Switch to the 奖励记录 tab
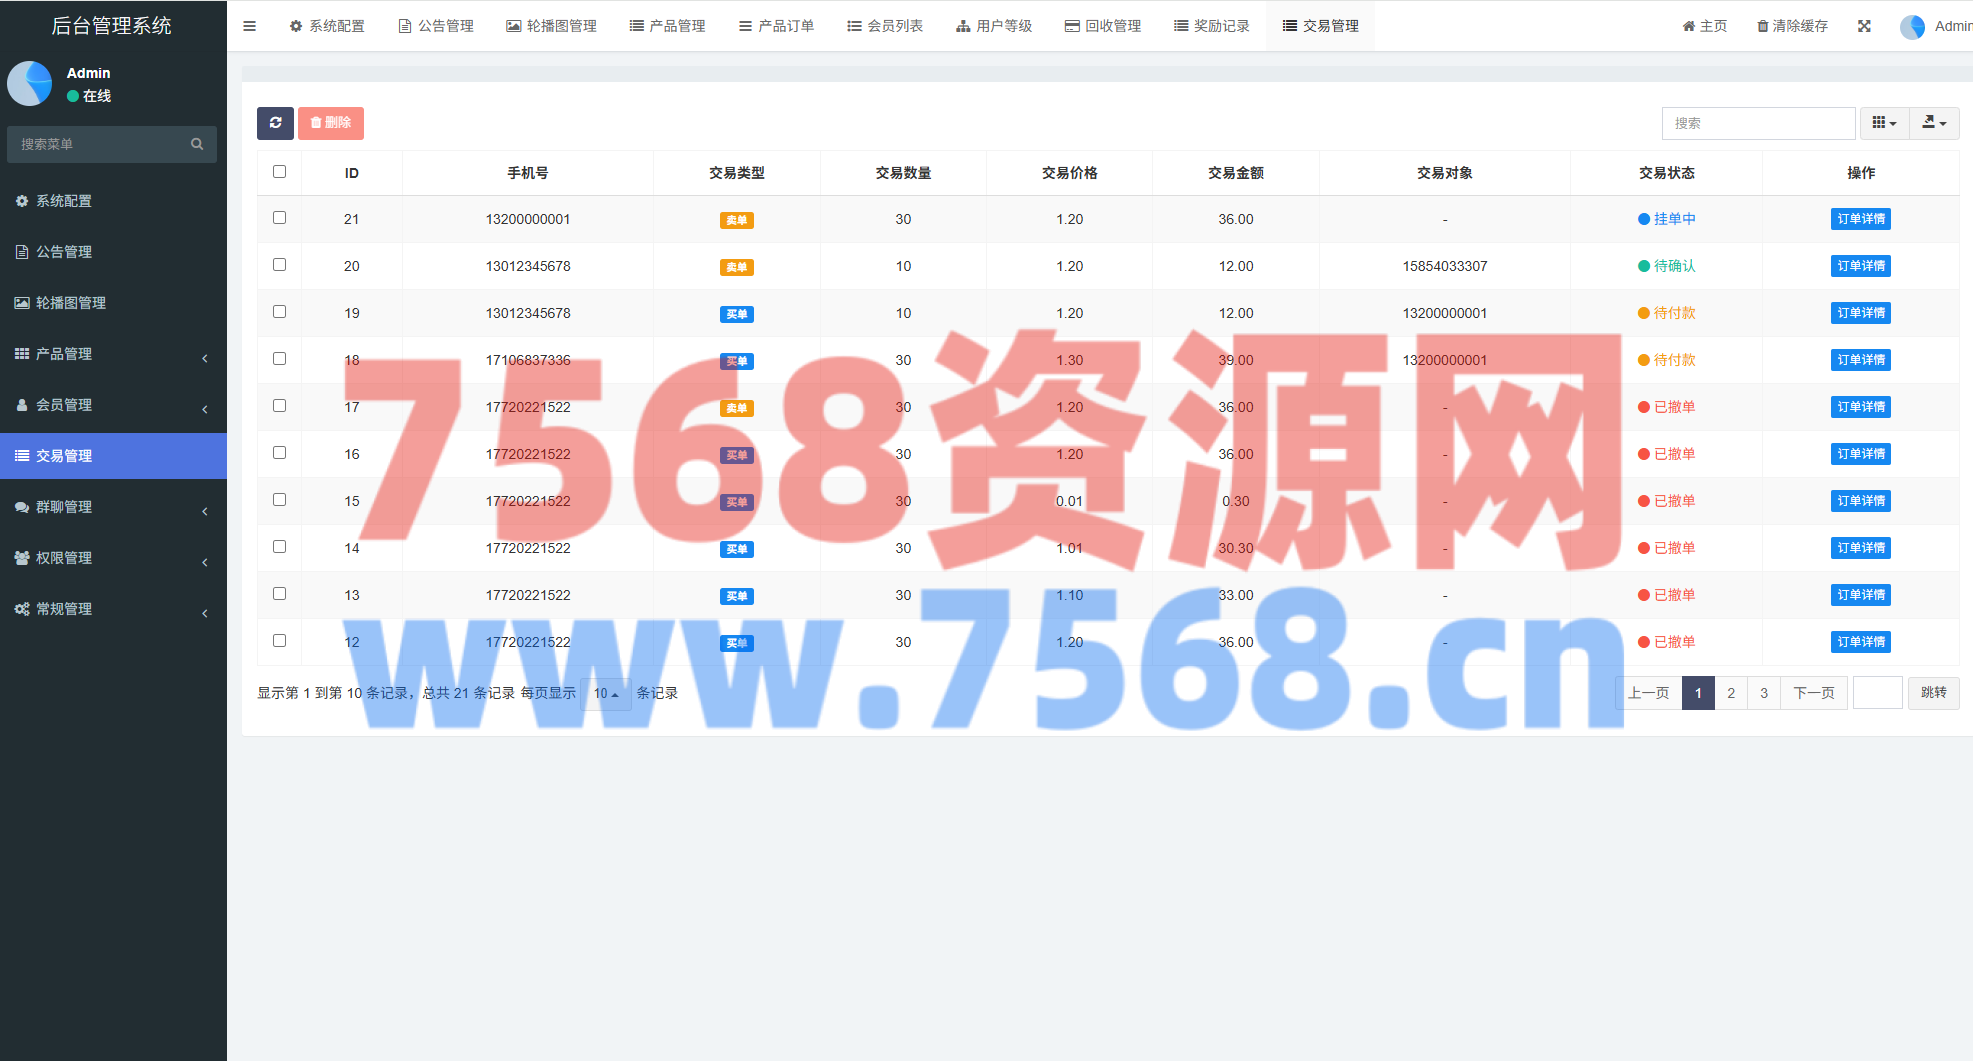The width and height of the screenshot is (1973, 1061). coord(1211,26)
